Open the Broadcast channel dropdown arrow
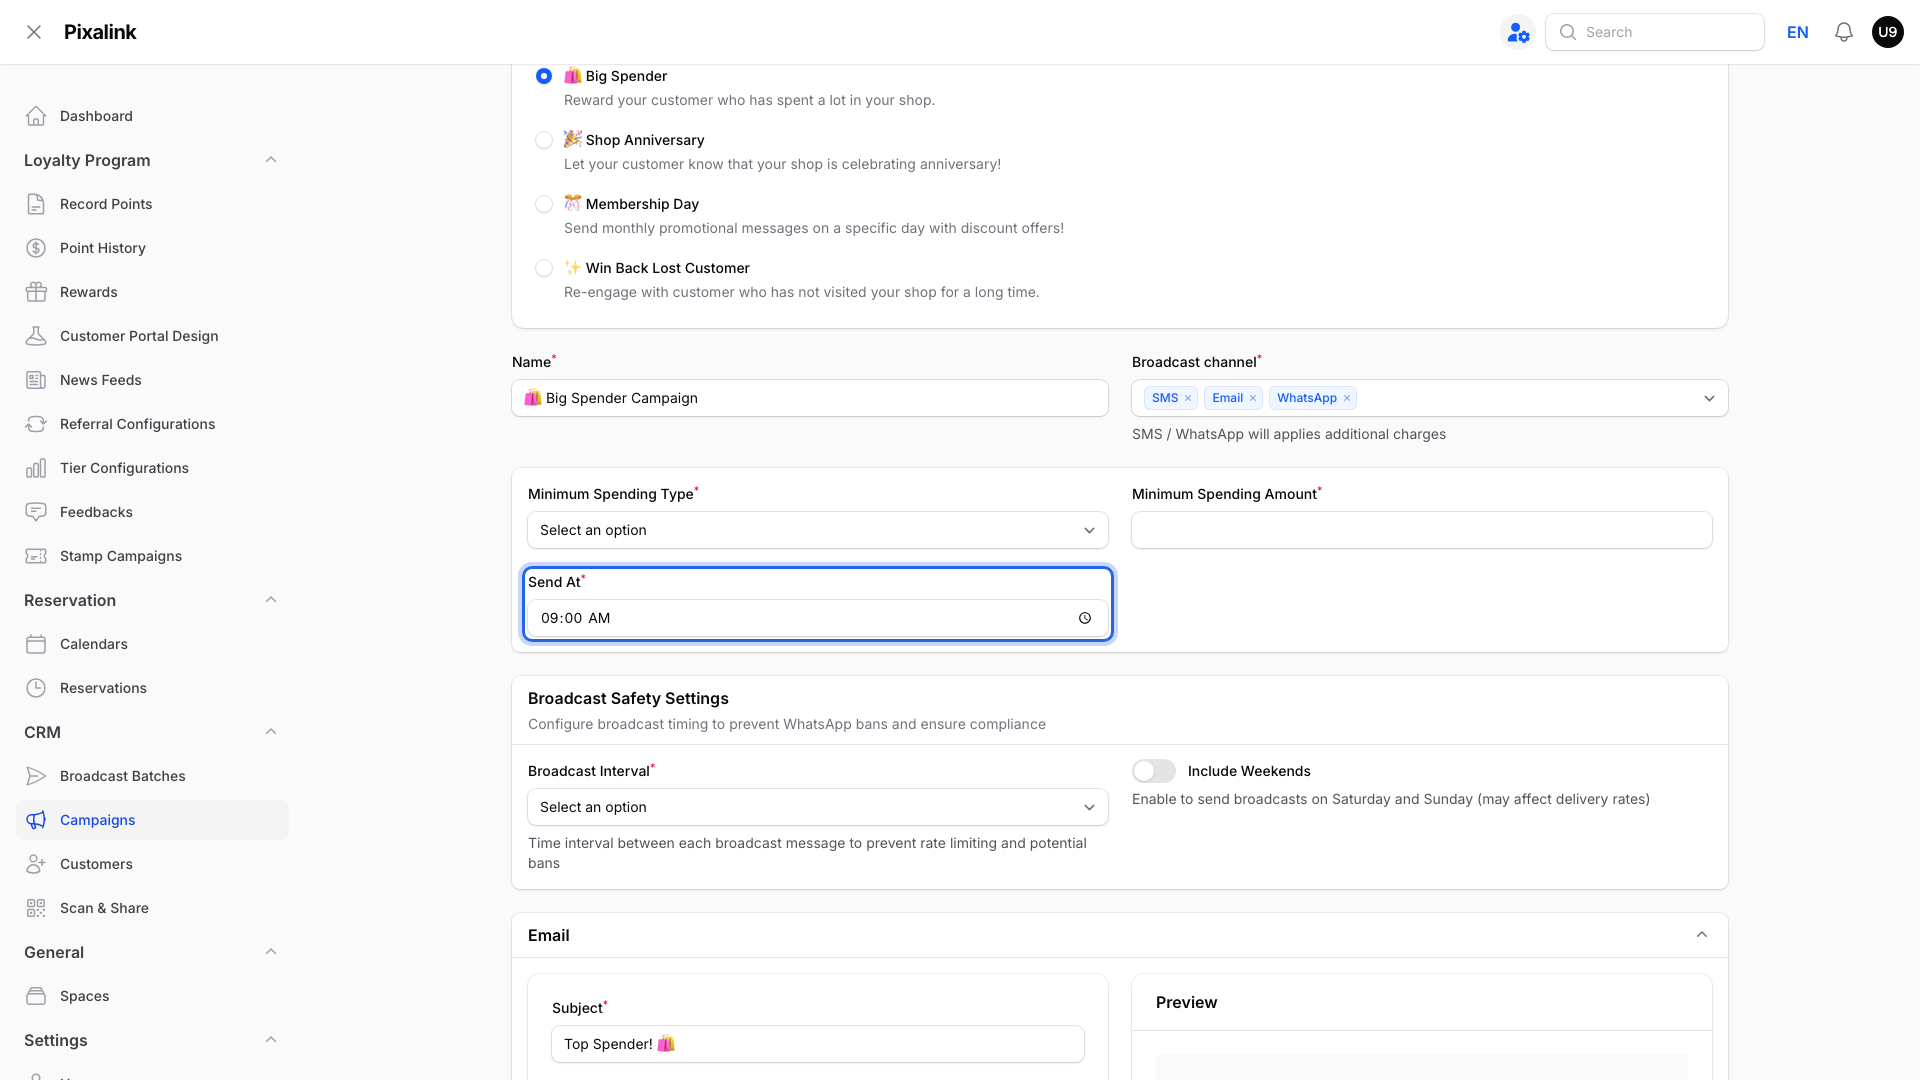This screenshot has width=1920, height=1080. tap(1710, 398)
